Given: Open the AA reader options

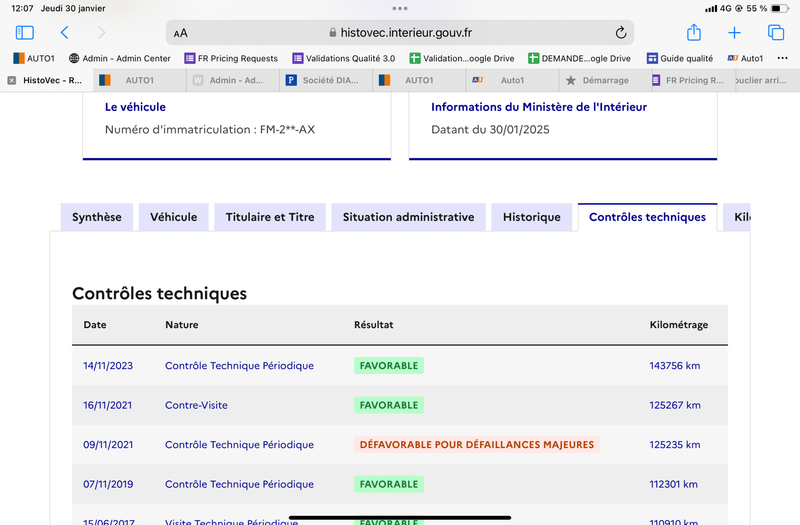Looking at the screenshot, I should click(181, 33).
